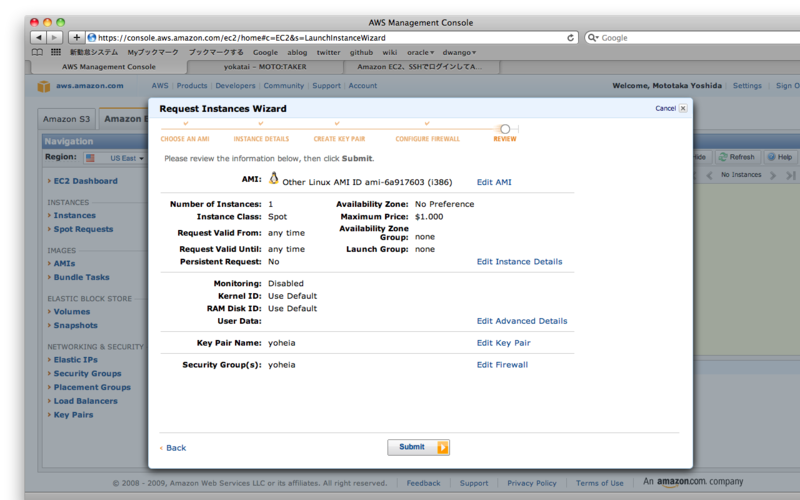Image resolution: width=800 pixels, height=500 pixels.
Task: Click the add bookmark plus button
Action: coord(76,37)
